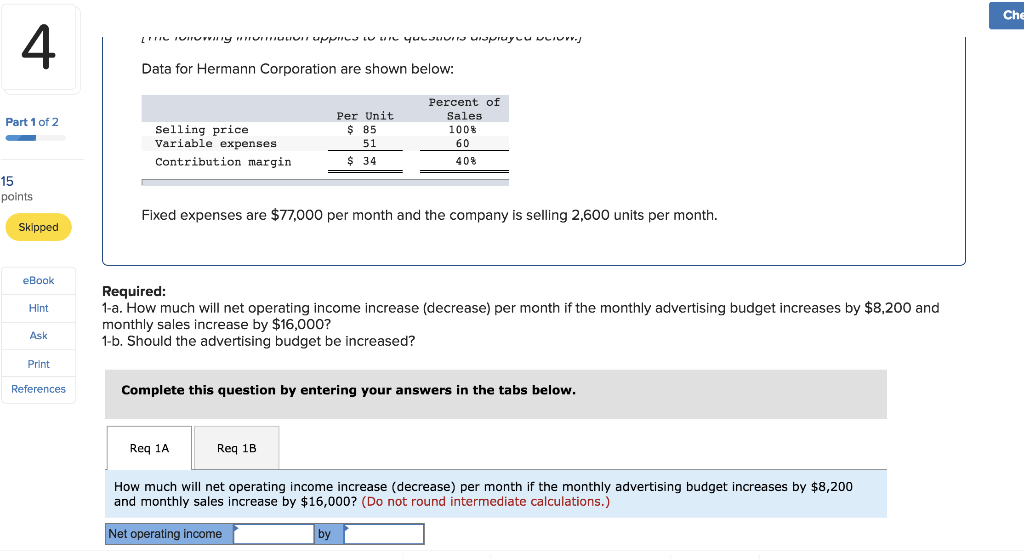This screenshot has height=559, width=1024.
Task: Click the 'Net operating income' label cell
Action: [x=169, y=534]
